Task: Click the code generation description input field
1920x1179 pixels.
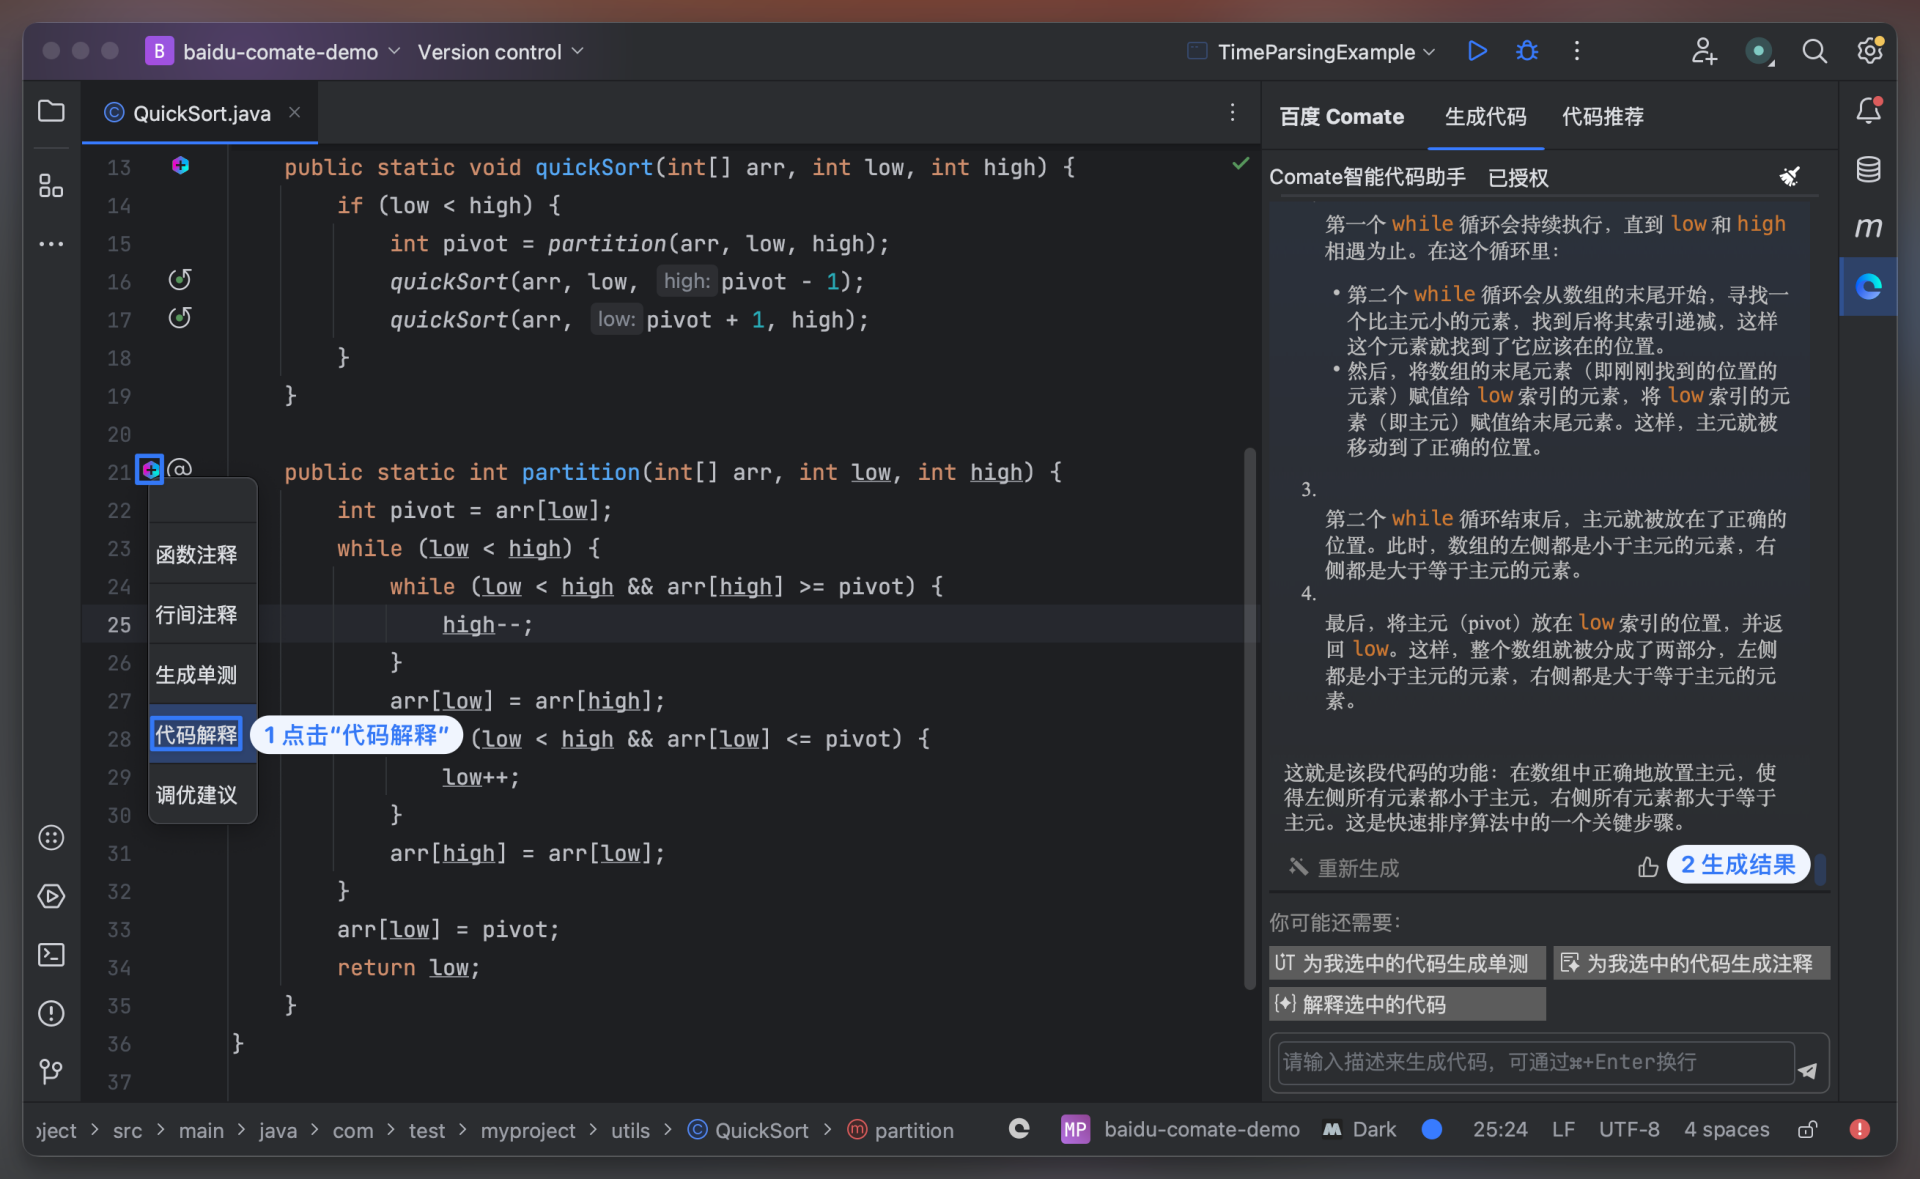Action: tap(1535, 1062)
